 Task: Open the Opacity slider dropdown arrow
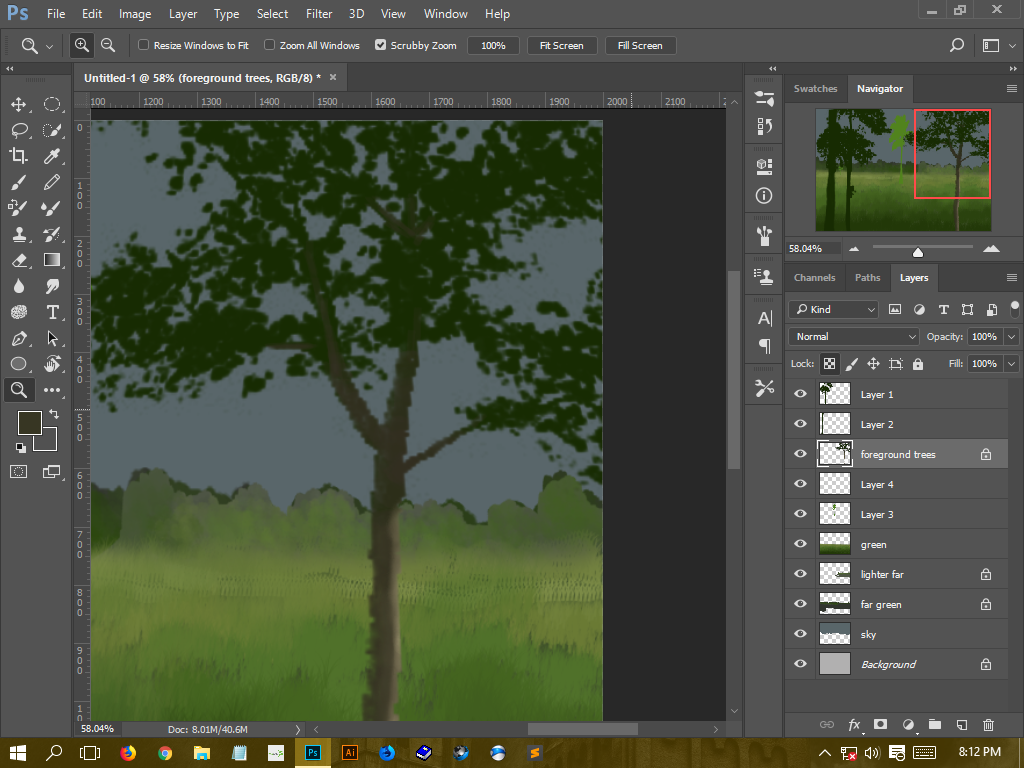tap(1012, 336)
